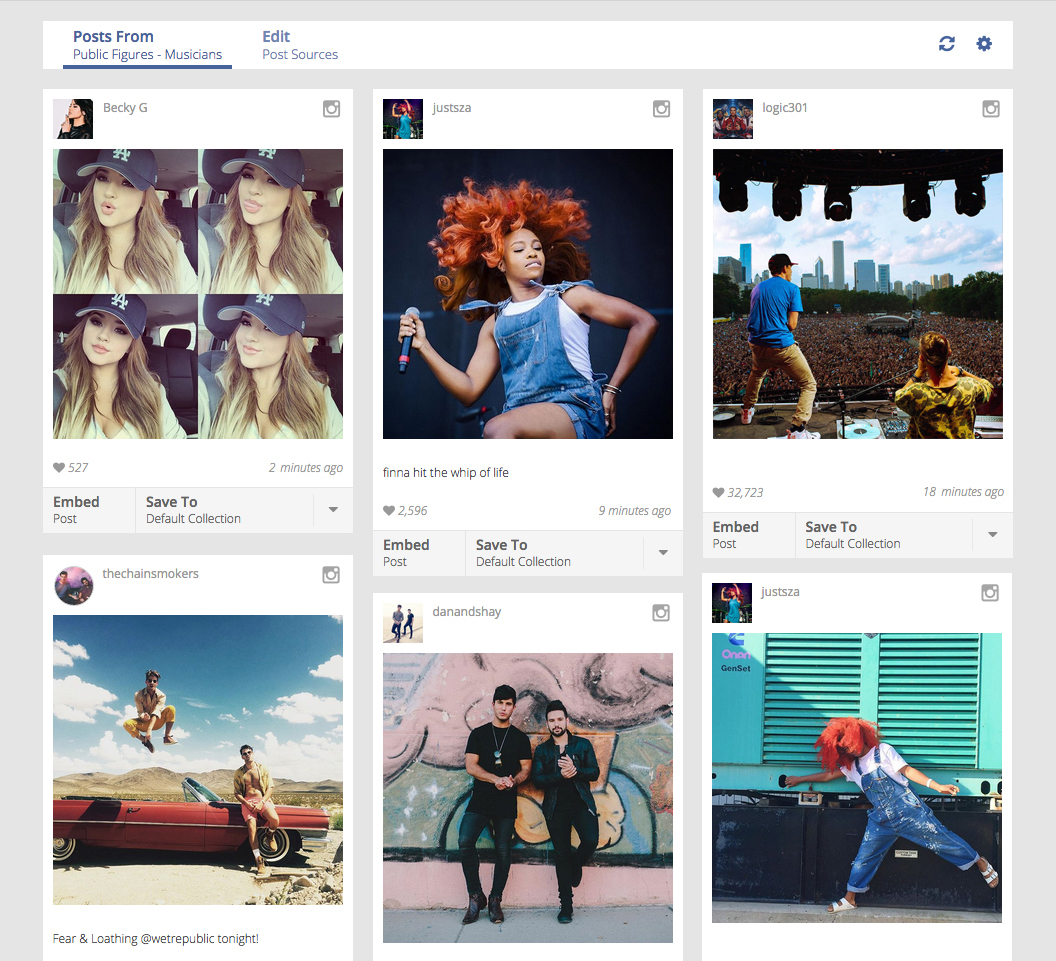The image size is (1056, 961).
Task: Click the Instagram icon on logic301's post
Action: tap(990, 108)
